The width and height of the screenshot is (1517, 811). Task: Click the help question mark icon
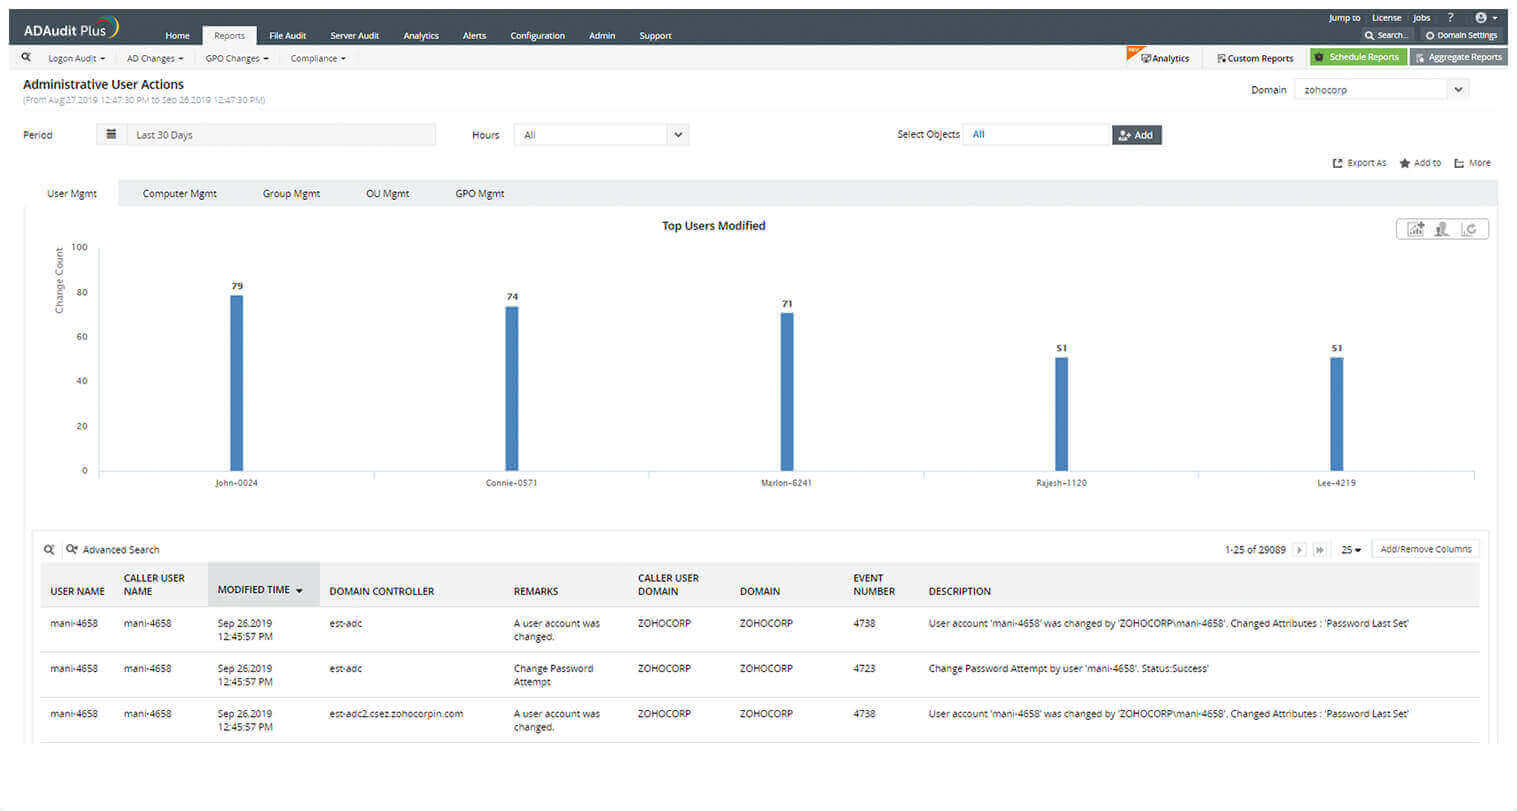pyautogui.click(x=1452, y=17)
